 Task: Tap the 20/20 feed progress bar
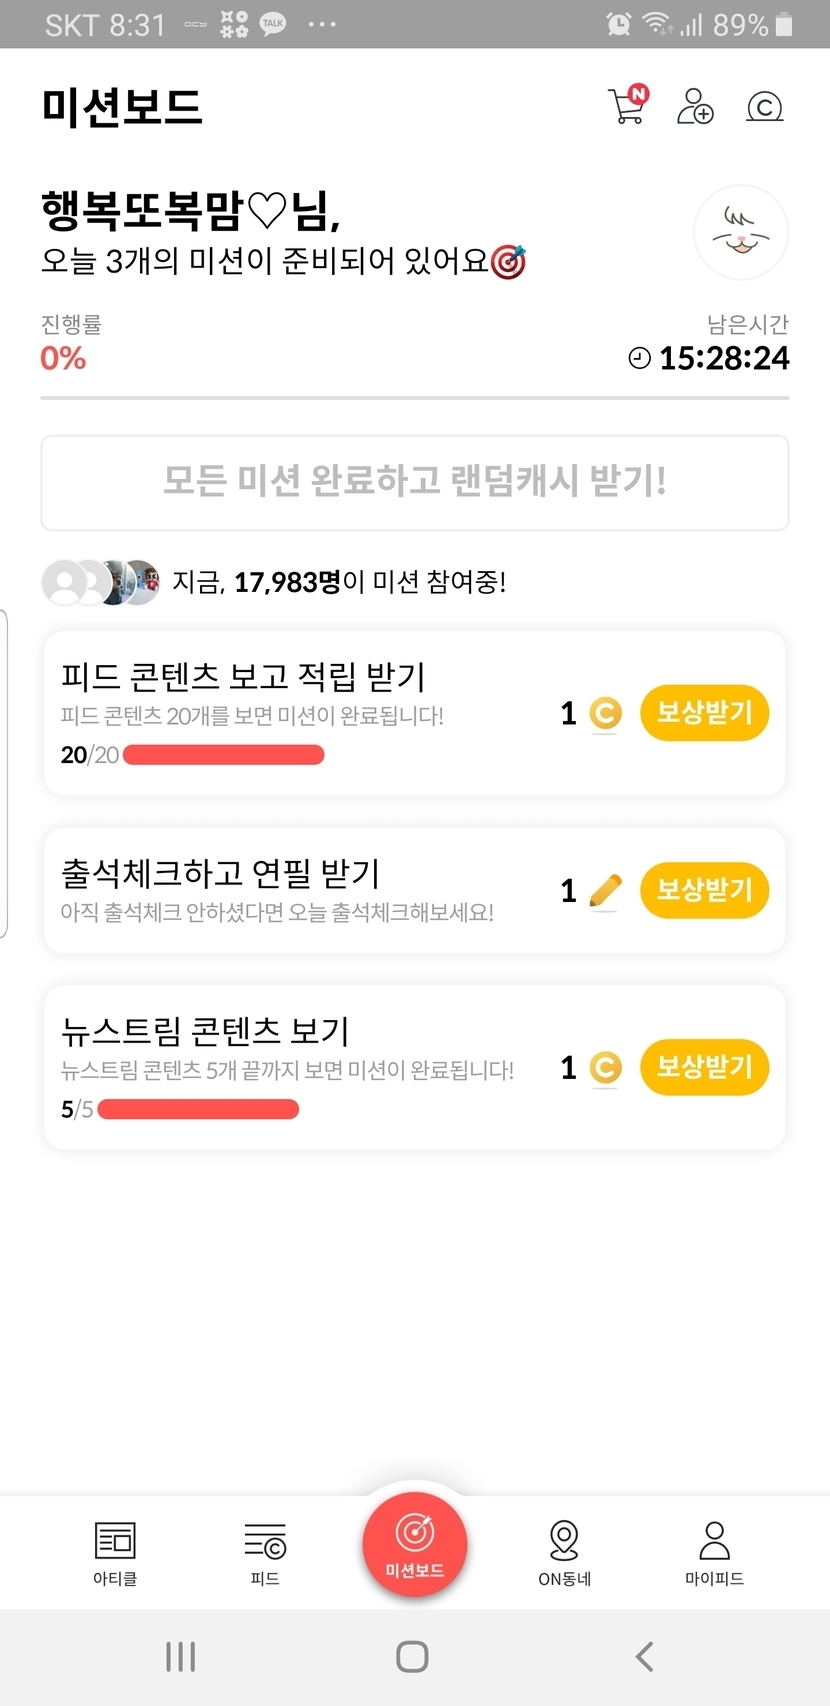(x=223, y=755)
